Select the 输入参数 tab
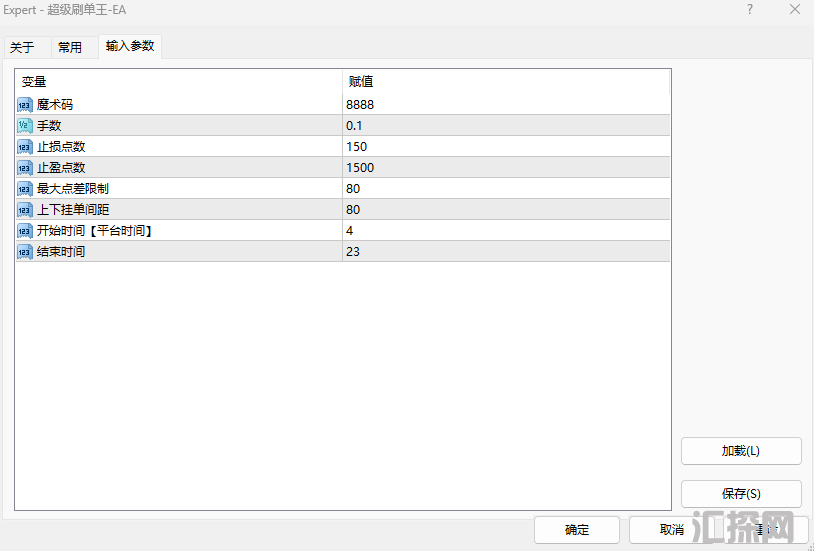 click(130, 46)
